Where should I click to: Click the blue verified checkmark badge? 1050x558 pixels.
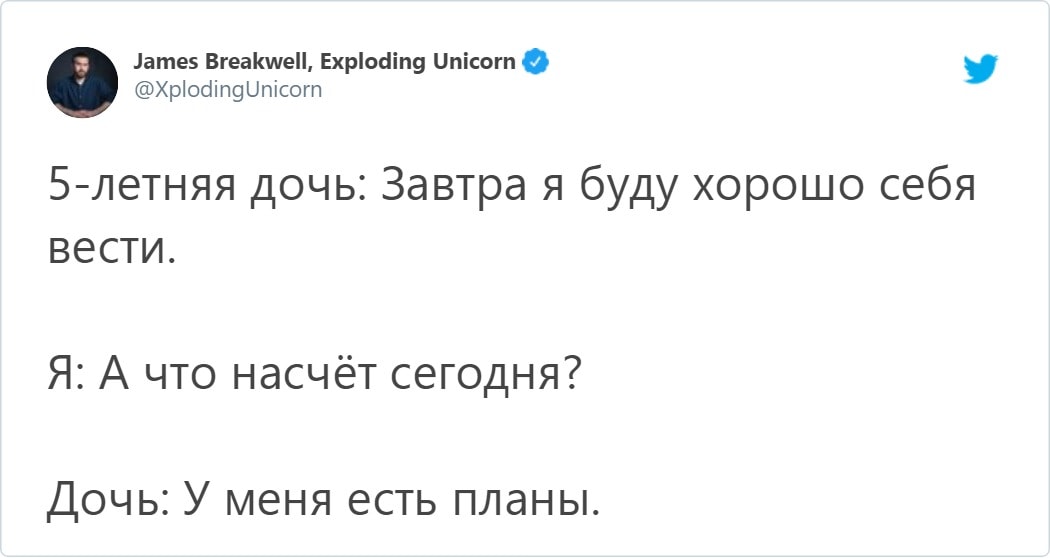click(x=535, y=62)
